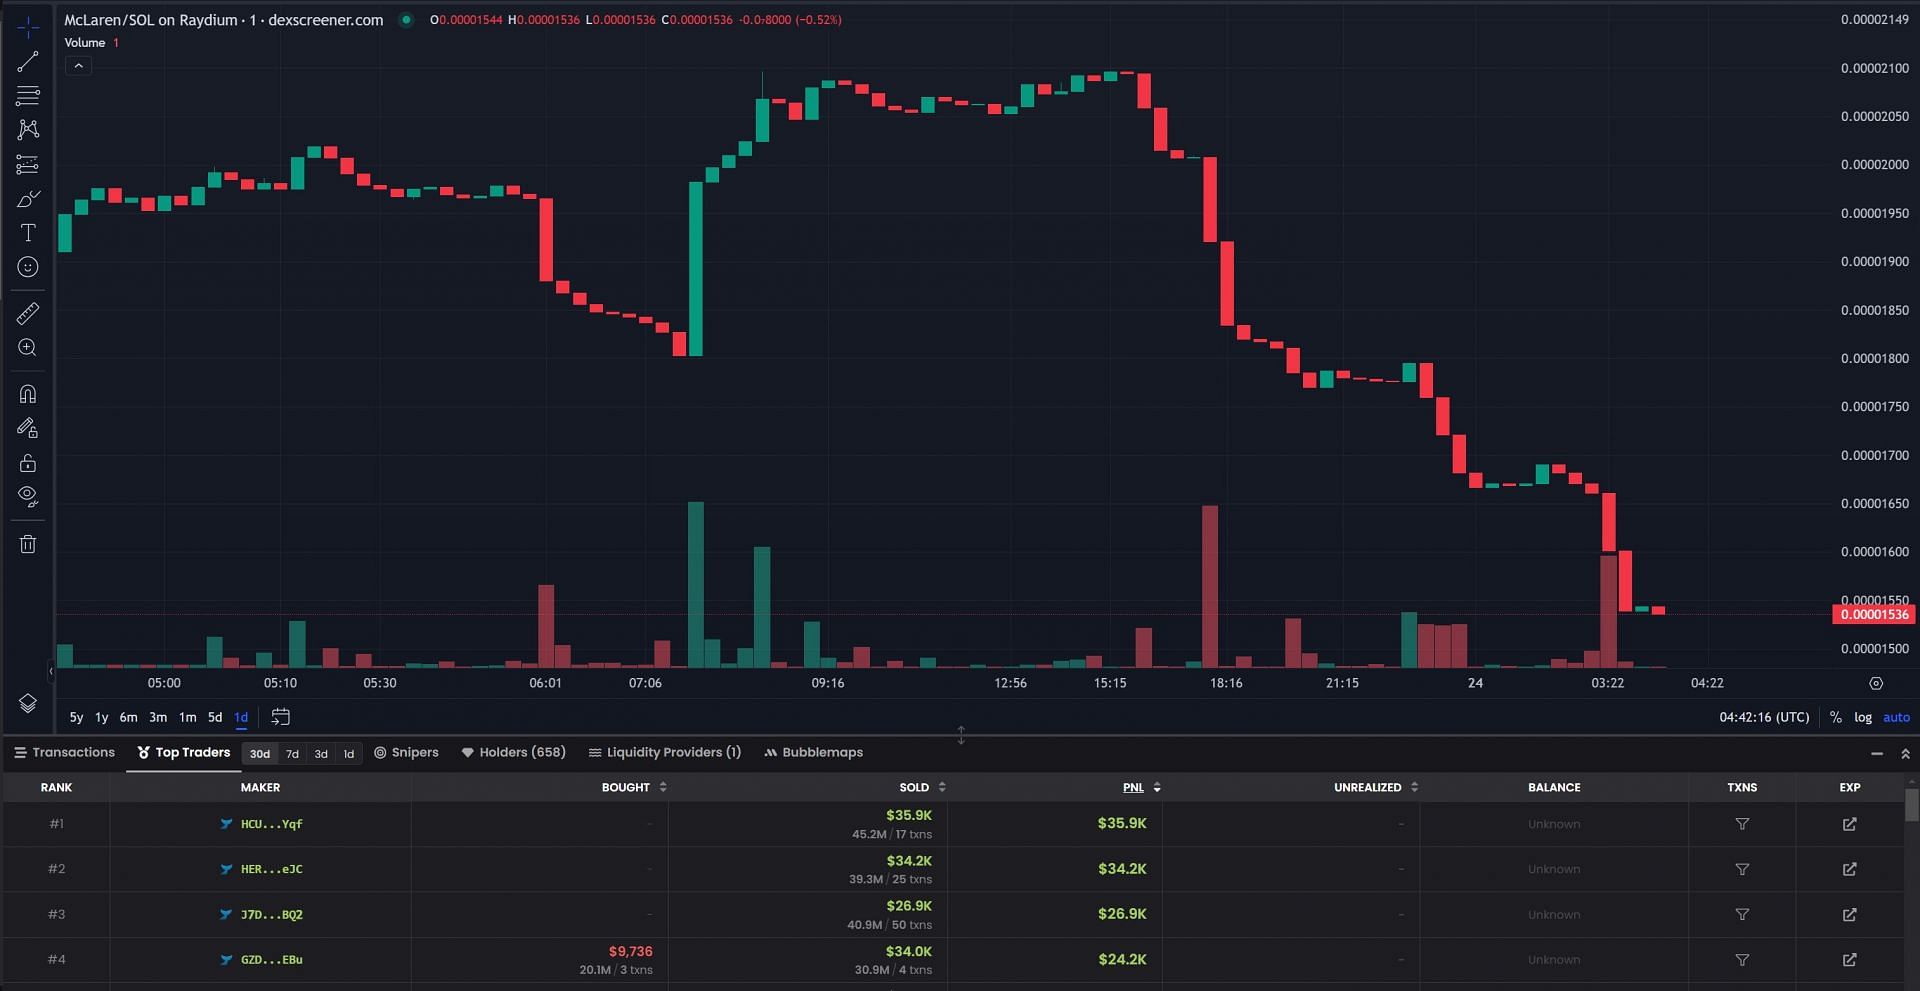Sort table by PNL column

coord(1141,787)
